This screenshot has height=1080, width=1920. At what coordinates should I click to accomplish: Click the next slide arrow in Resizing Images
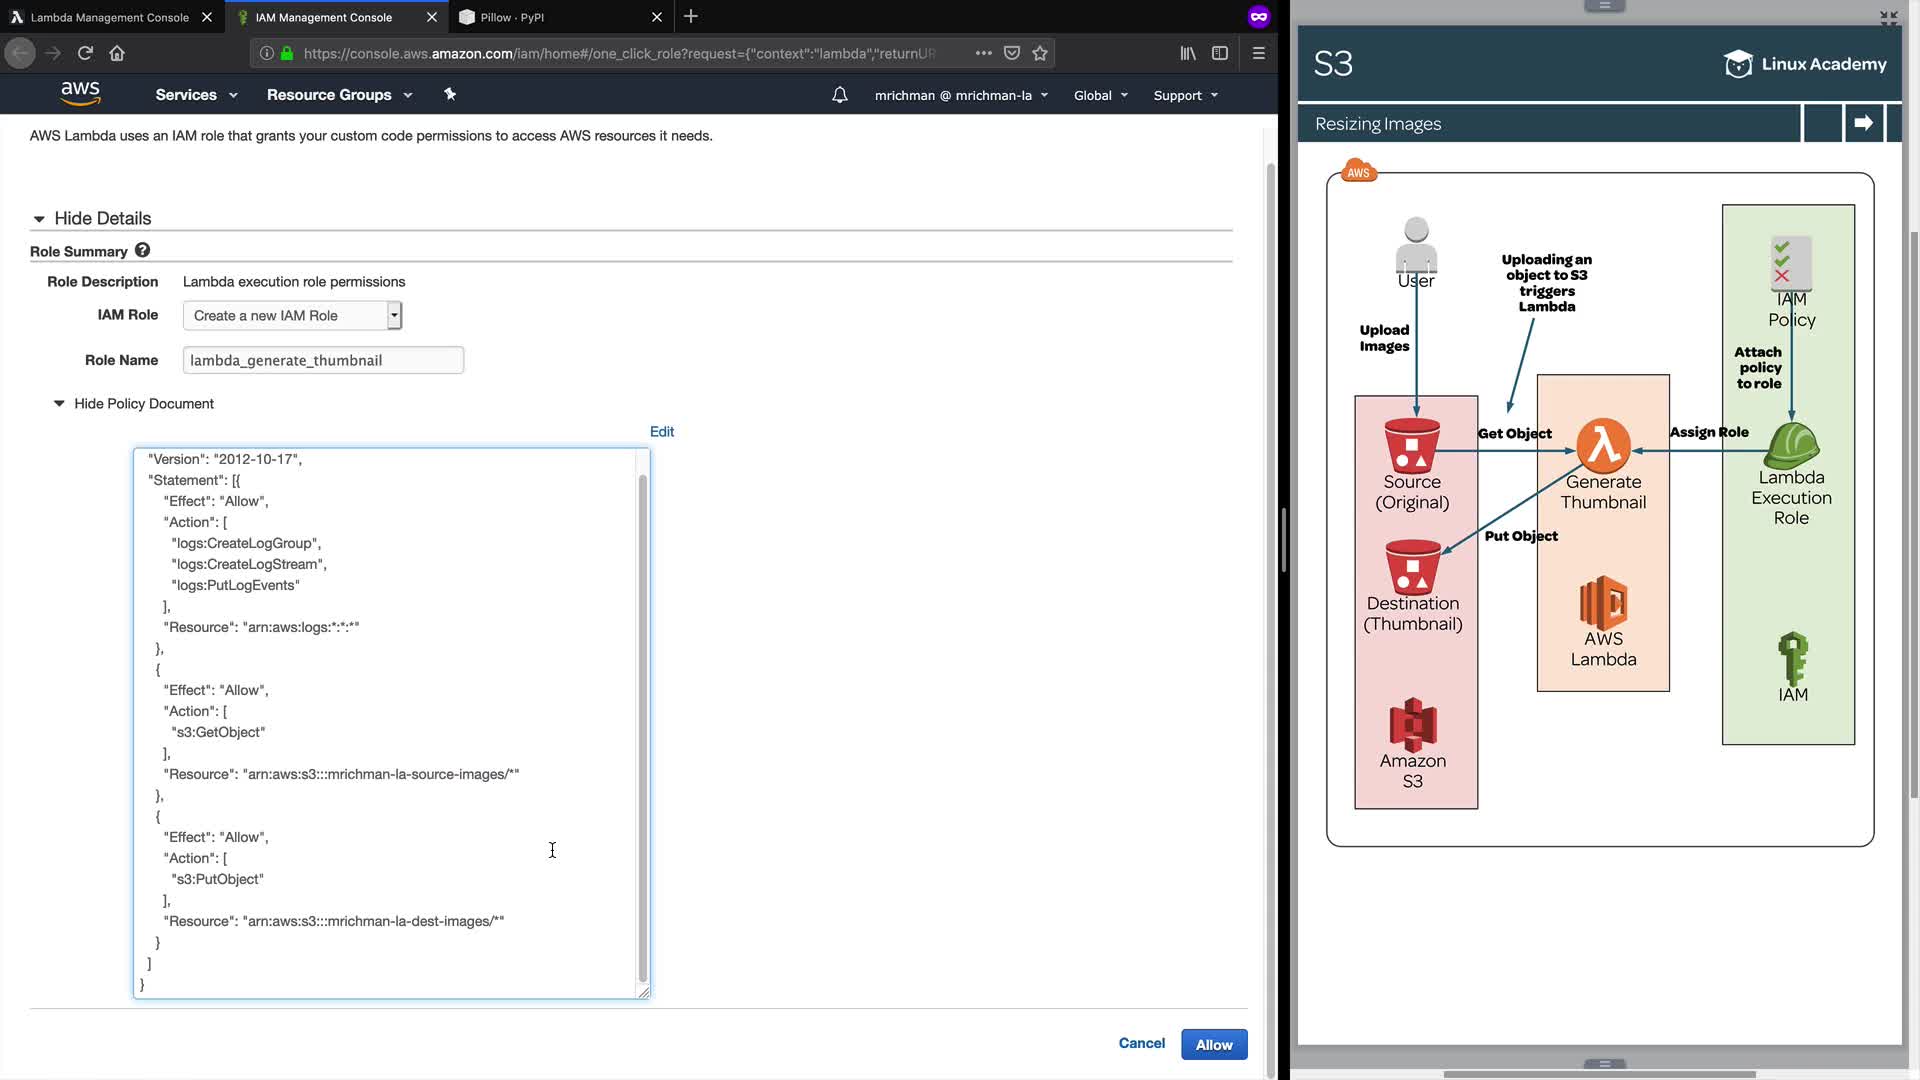[x=1863, y=123]
